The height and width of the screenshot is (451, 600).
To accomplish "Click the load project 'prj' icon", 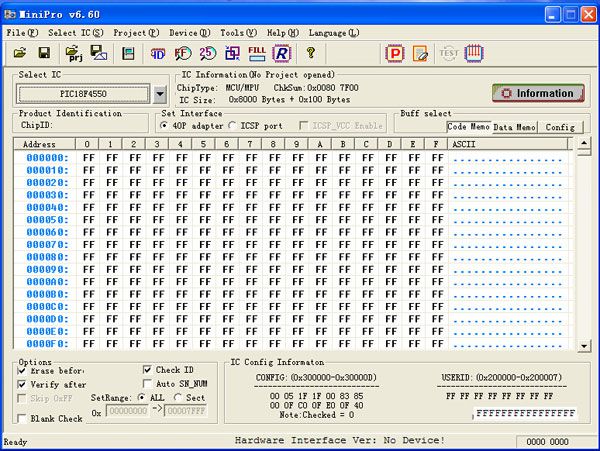I will pos(71,53).
